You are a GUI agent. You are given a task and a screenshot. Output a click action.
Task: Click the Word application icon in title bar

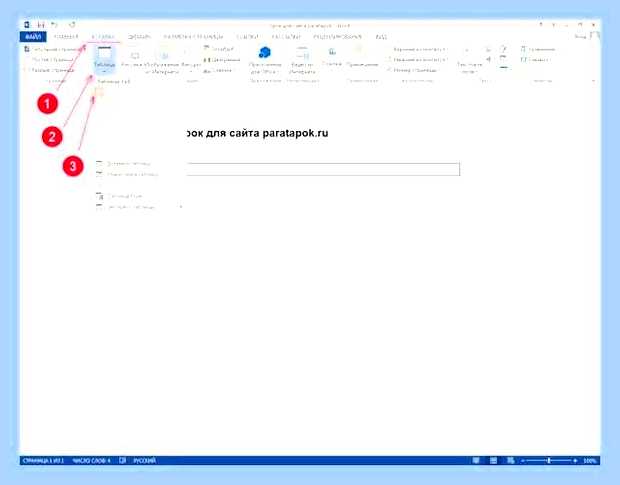pyautogui.click(x=26, y=25)
